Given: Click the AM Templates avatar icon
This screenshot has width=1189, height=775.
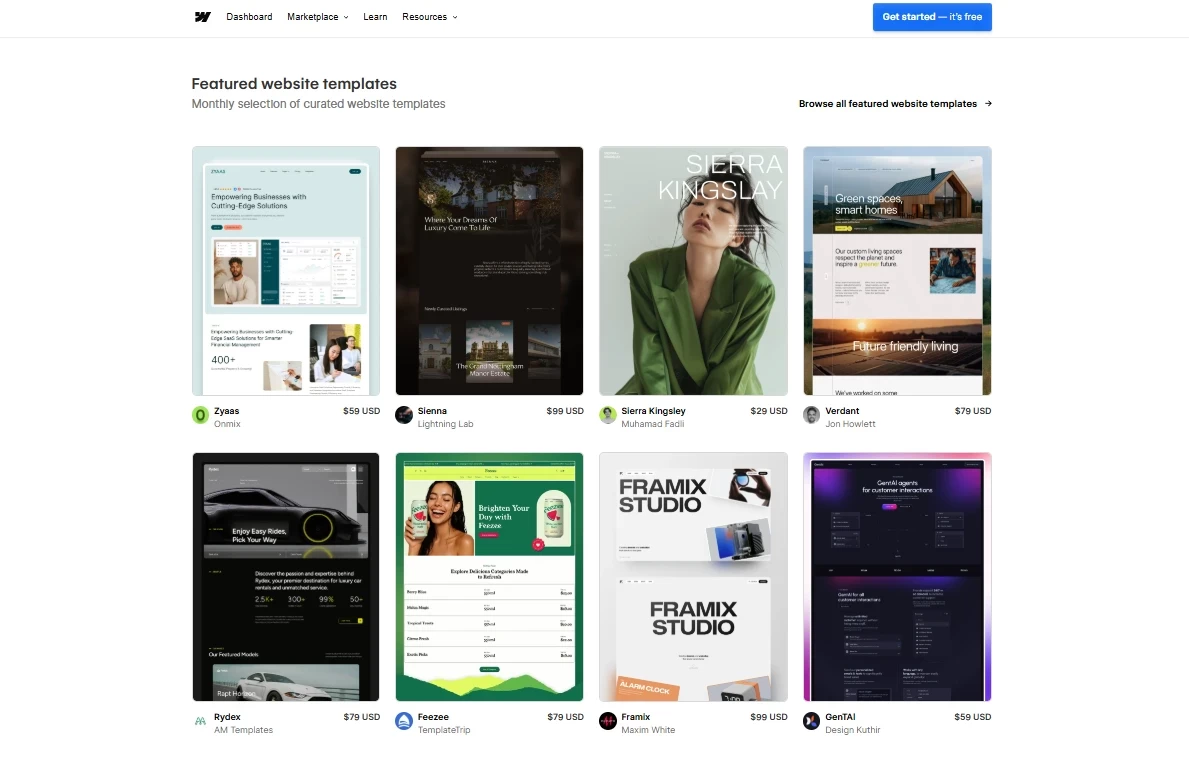Looking at the screenshot, I should (x=200, y=721).
